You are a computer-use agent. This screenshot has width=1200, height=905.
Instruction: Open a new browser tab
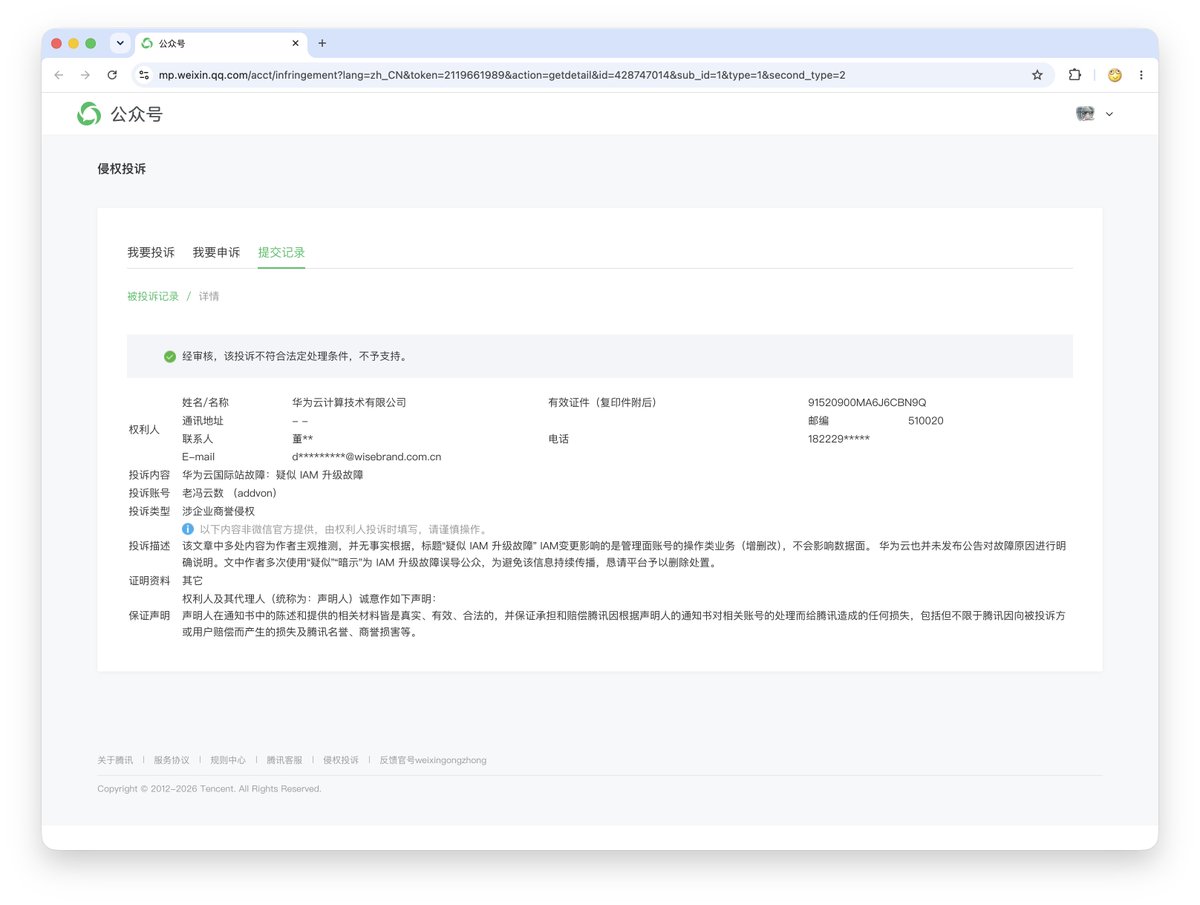coord(322,43)
